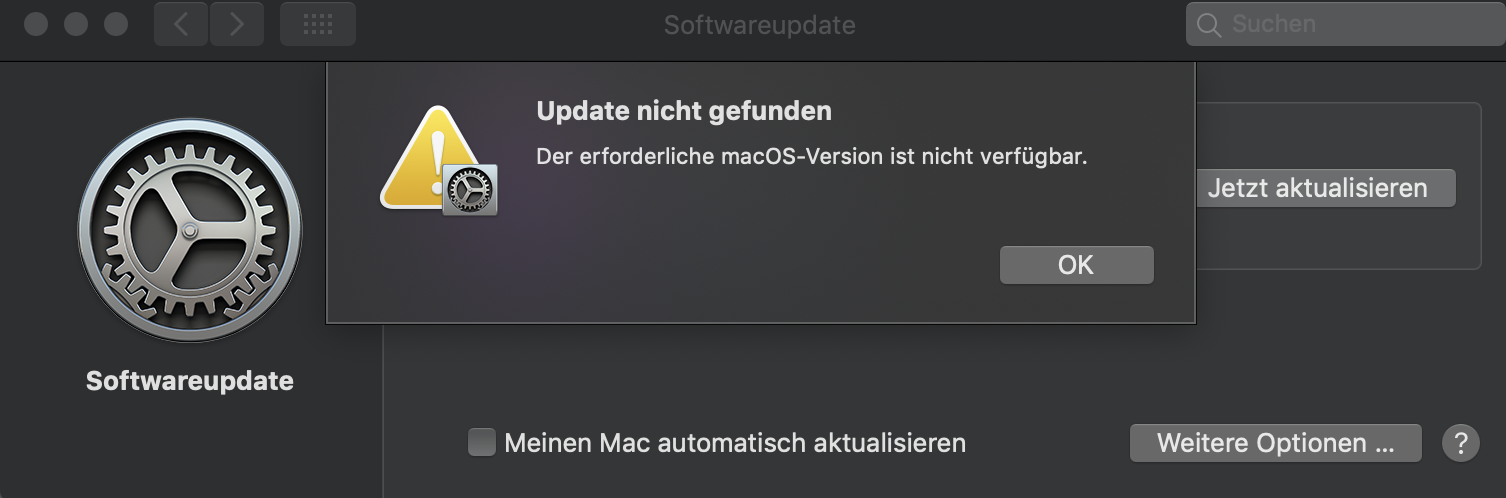
Task: Click the macOS-Version nicht verfügbar message
Action: pyautogui.click(x=811, y=157)
